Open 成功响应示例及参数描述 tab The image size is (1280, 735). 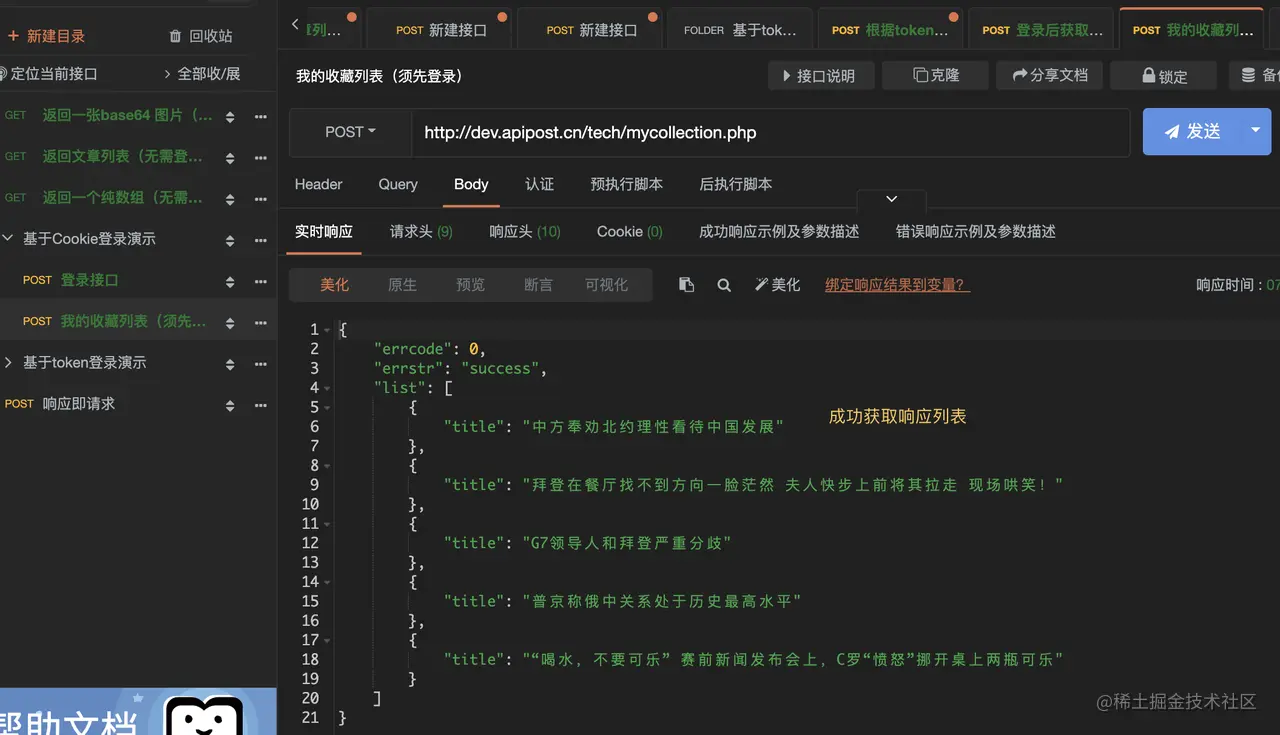coord(779,231)
